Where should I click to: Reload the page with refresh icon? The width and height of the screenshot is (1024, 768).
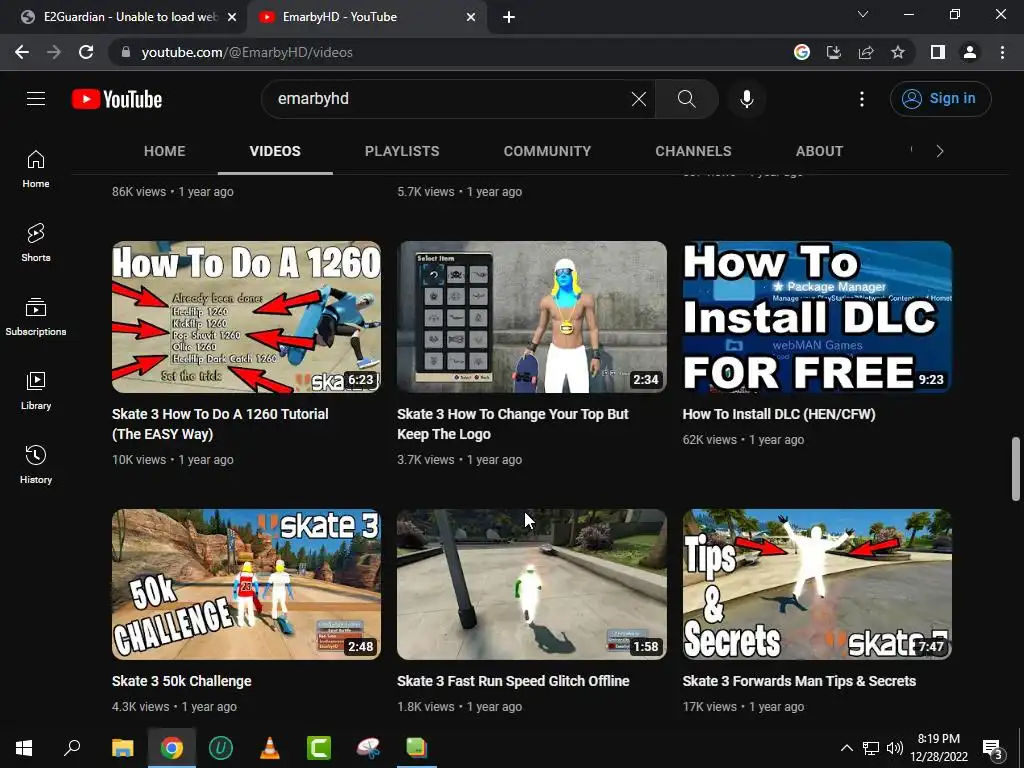(x=86, y=52)
